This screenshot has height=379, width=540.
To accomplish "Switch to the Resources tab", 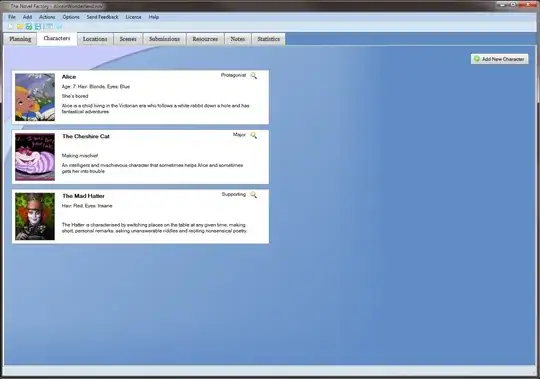I will (x=205, y=39).
